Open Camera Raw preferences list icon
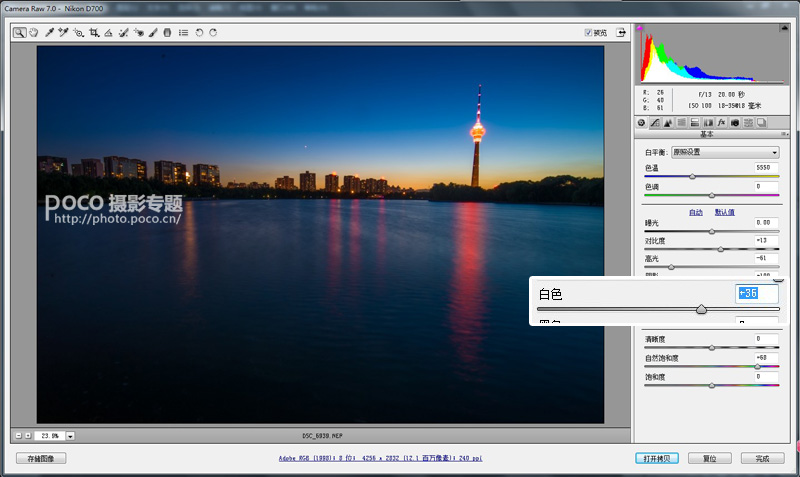The image size is (800, 477). click(183, 33)
